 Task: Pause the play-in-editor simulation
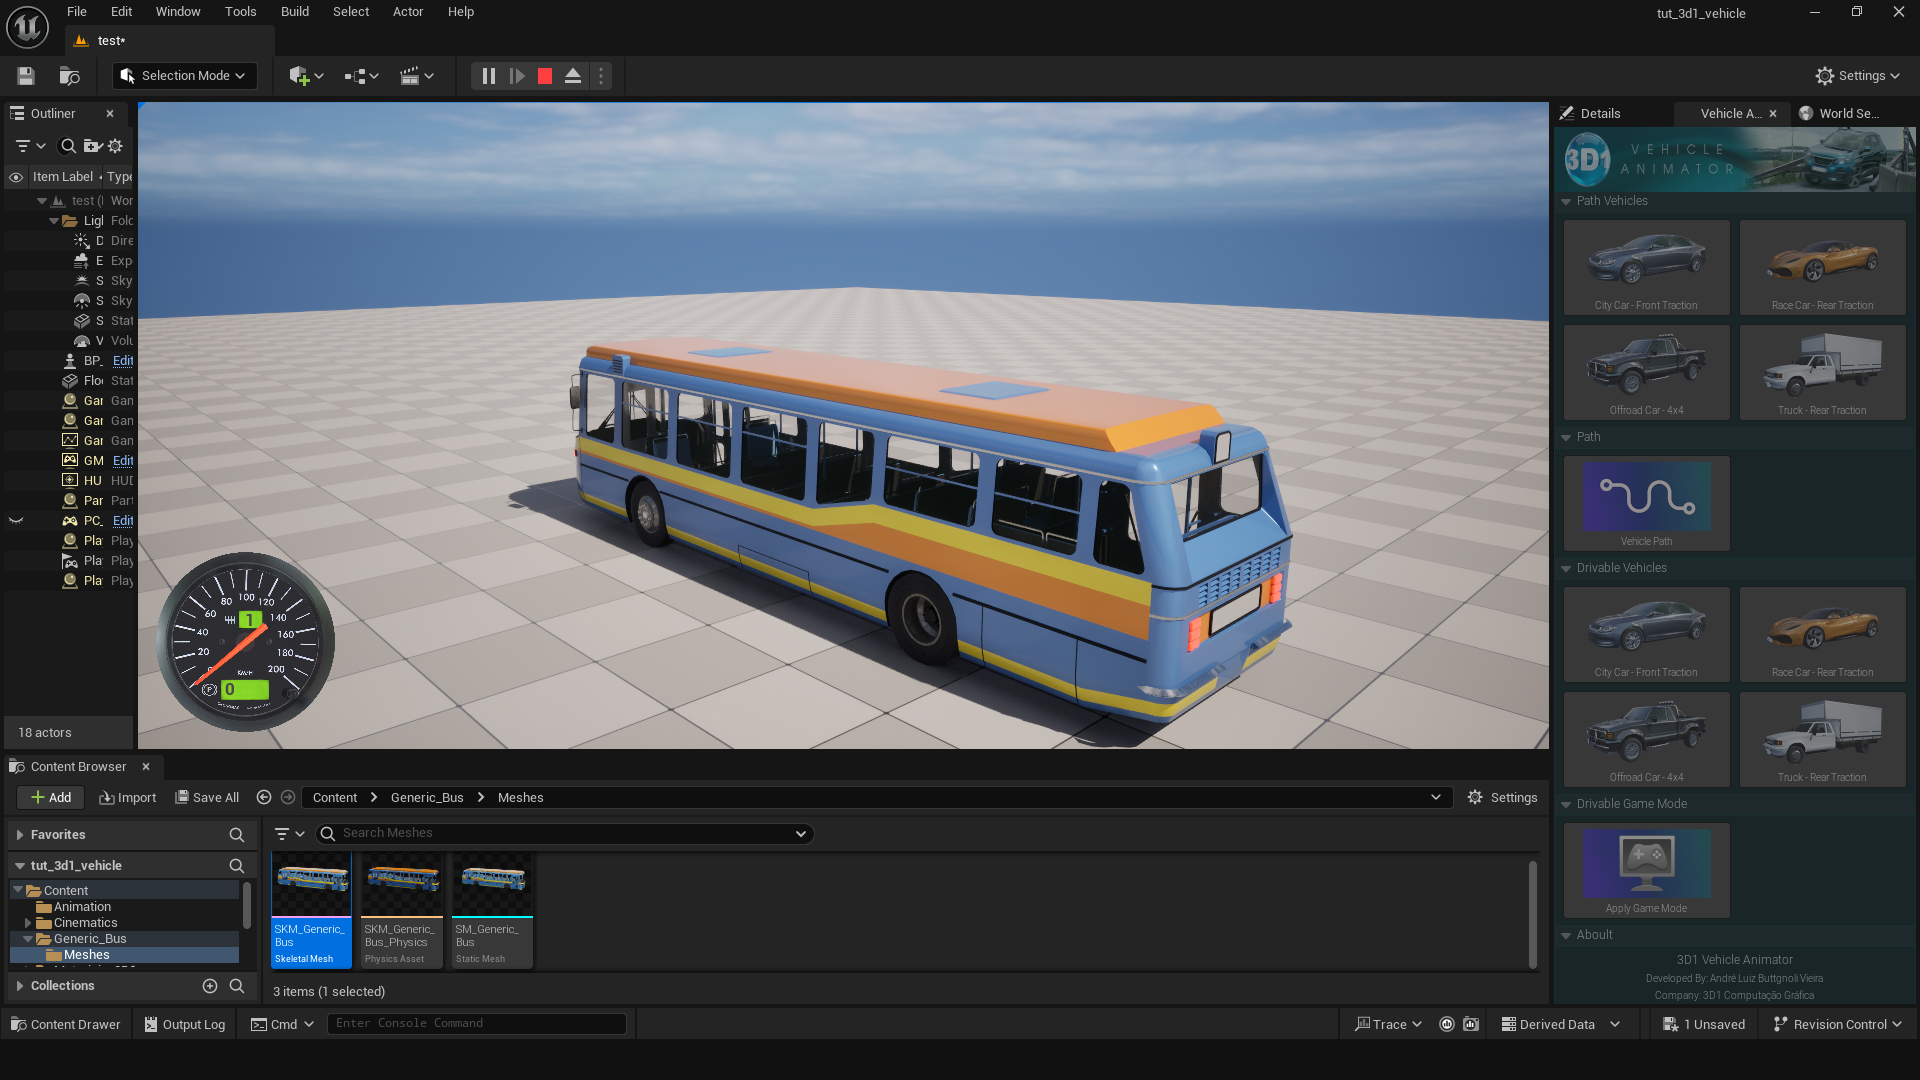point(488,76)
